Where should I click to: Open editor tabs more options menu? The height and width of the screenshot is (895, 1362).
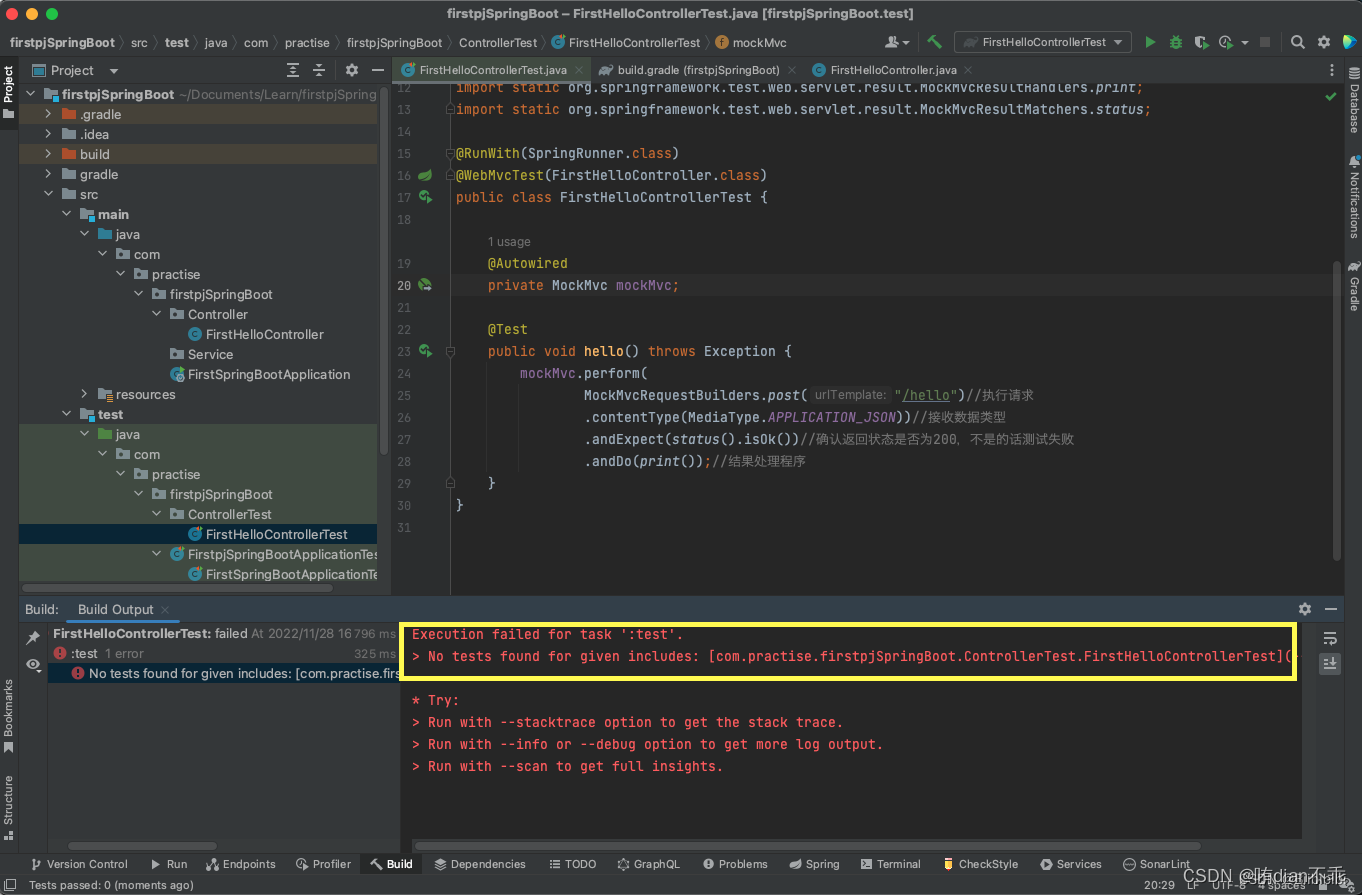1331,70
